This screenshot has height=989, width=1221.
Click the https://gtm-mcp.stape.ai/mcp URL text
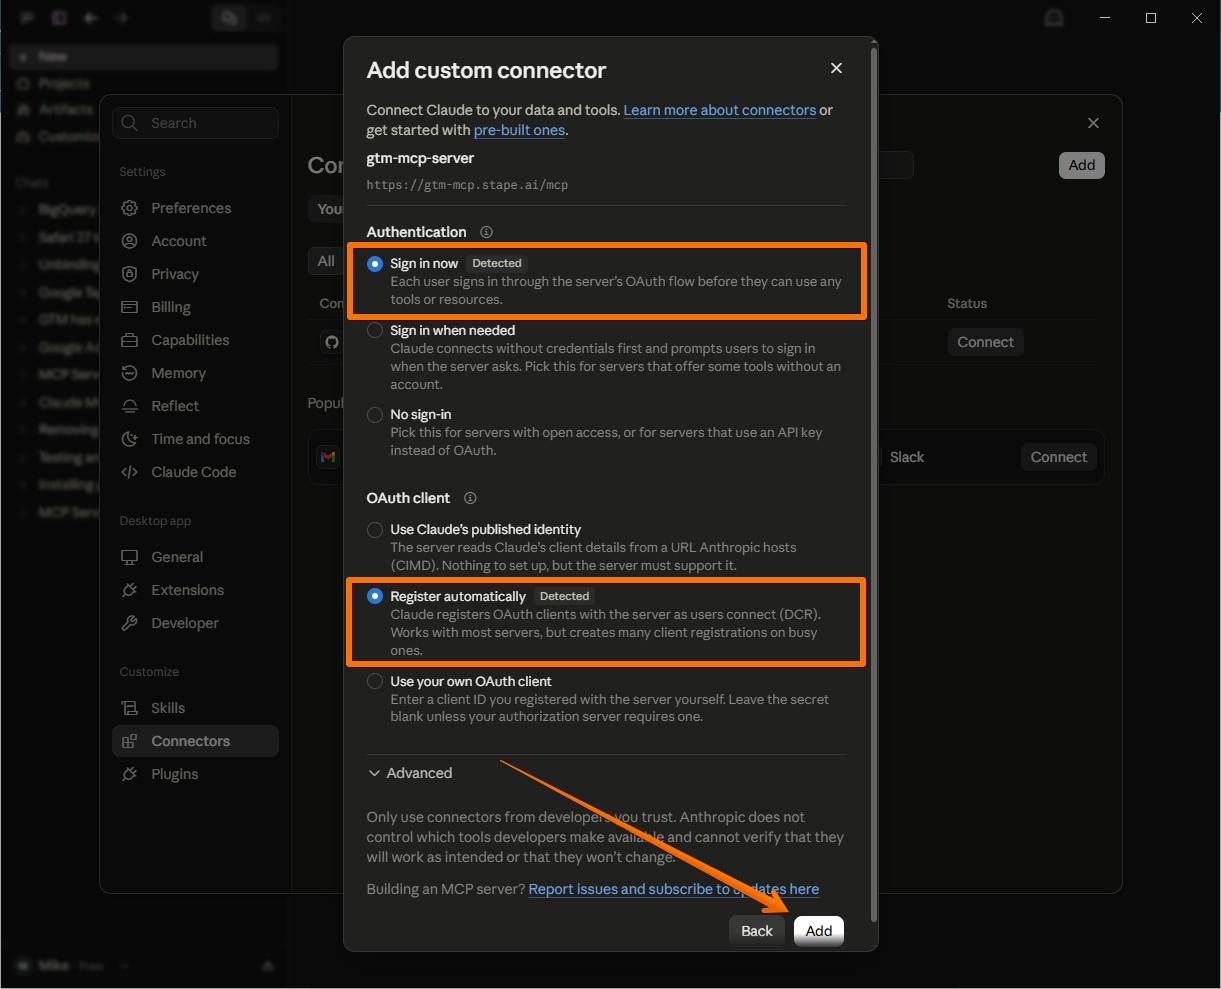point(467,185)
